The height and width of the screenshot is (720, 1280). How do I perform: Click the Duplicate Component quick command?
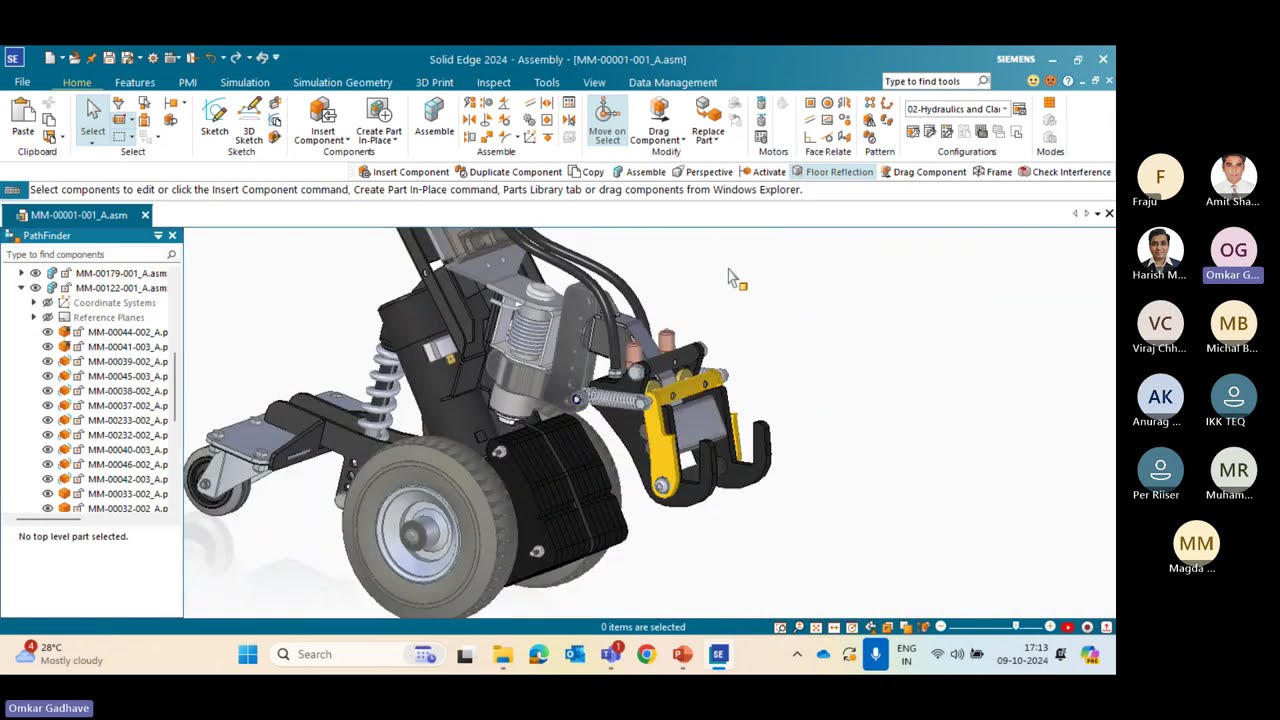(508, 172)
